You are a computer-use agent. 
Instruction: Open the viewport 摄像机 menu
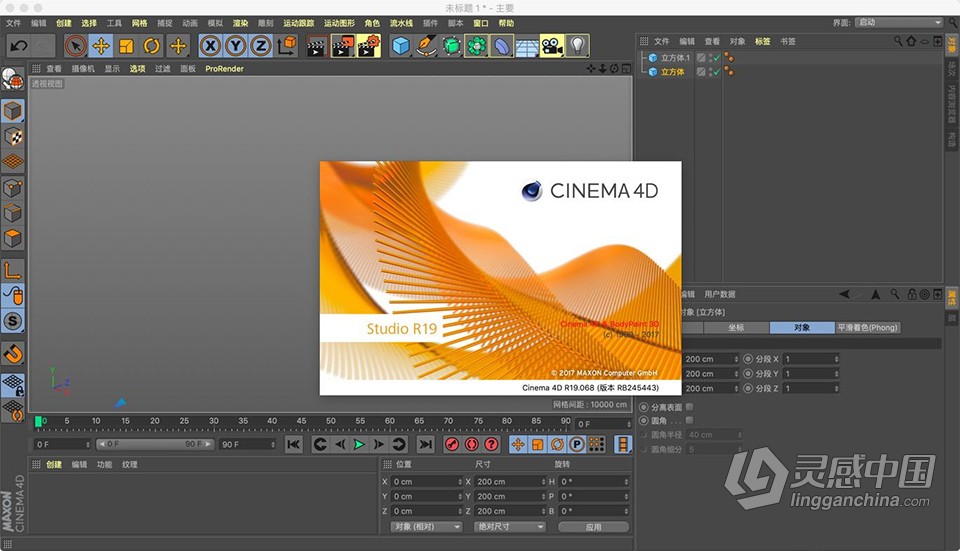pyautogui.click(x=83, y=69)
